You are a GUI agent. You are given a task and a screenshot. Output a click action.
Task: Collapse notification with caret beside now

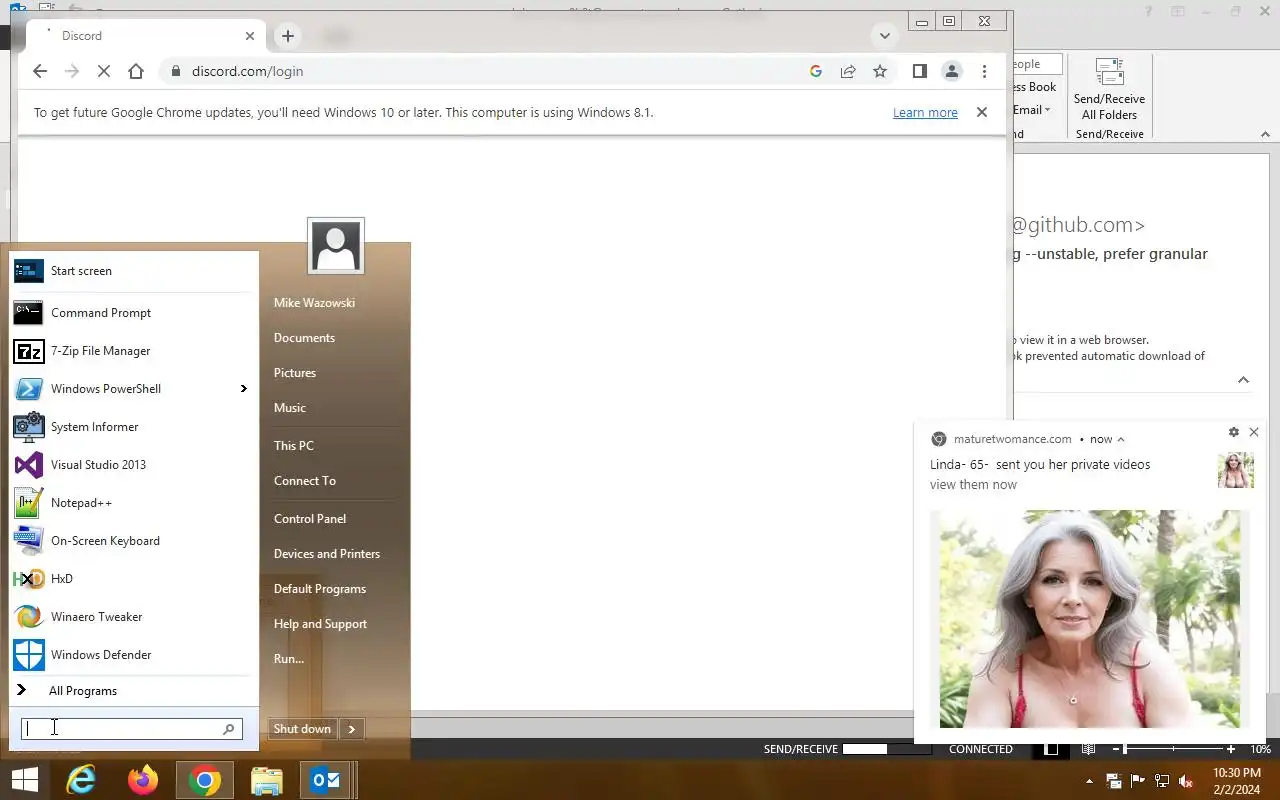click(1121, 439)
